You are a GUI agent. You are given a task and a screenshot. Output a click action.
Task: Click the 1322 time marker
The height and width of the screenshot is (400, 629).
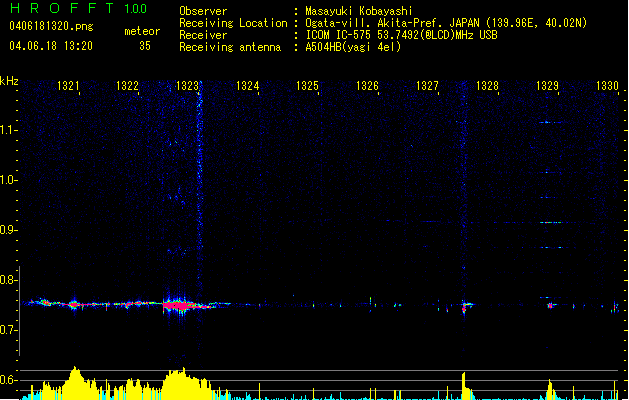click(127, 86)
